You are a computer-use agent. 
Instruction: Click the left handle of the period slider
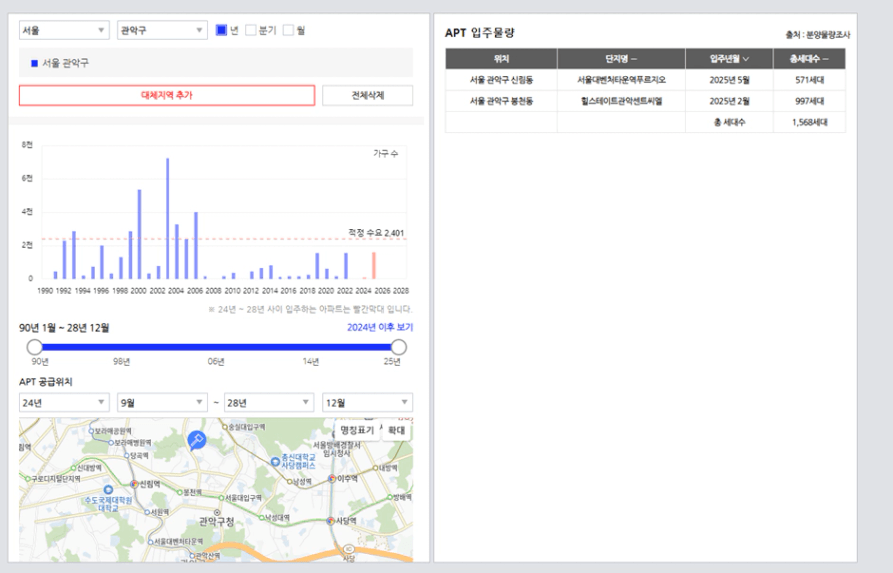point(35,347)
